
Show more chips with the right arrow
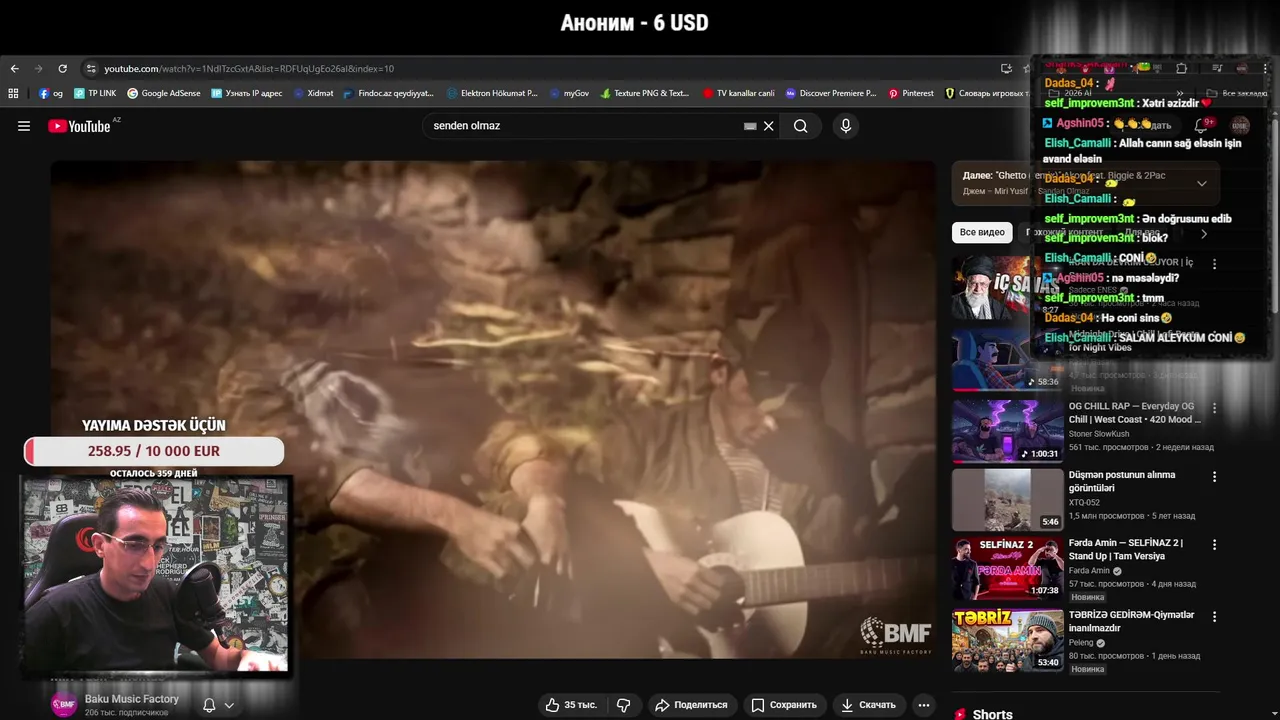point(1204,233)
